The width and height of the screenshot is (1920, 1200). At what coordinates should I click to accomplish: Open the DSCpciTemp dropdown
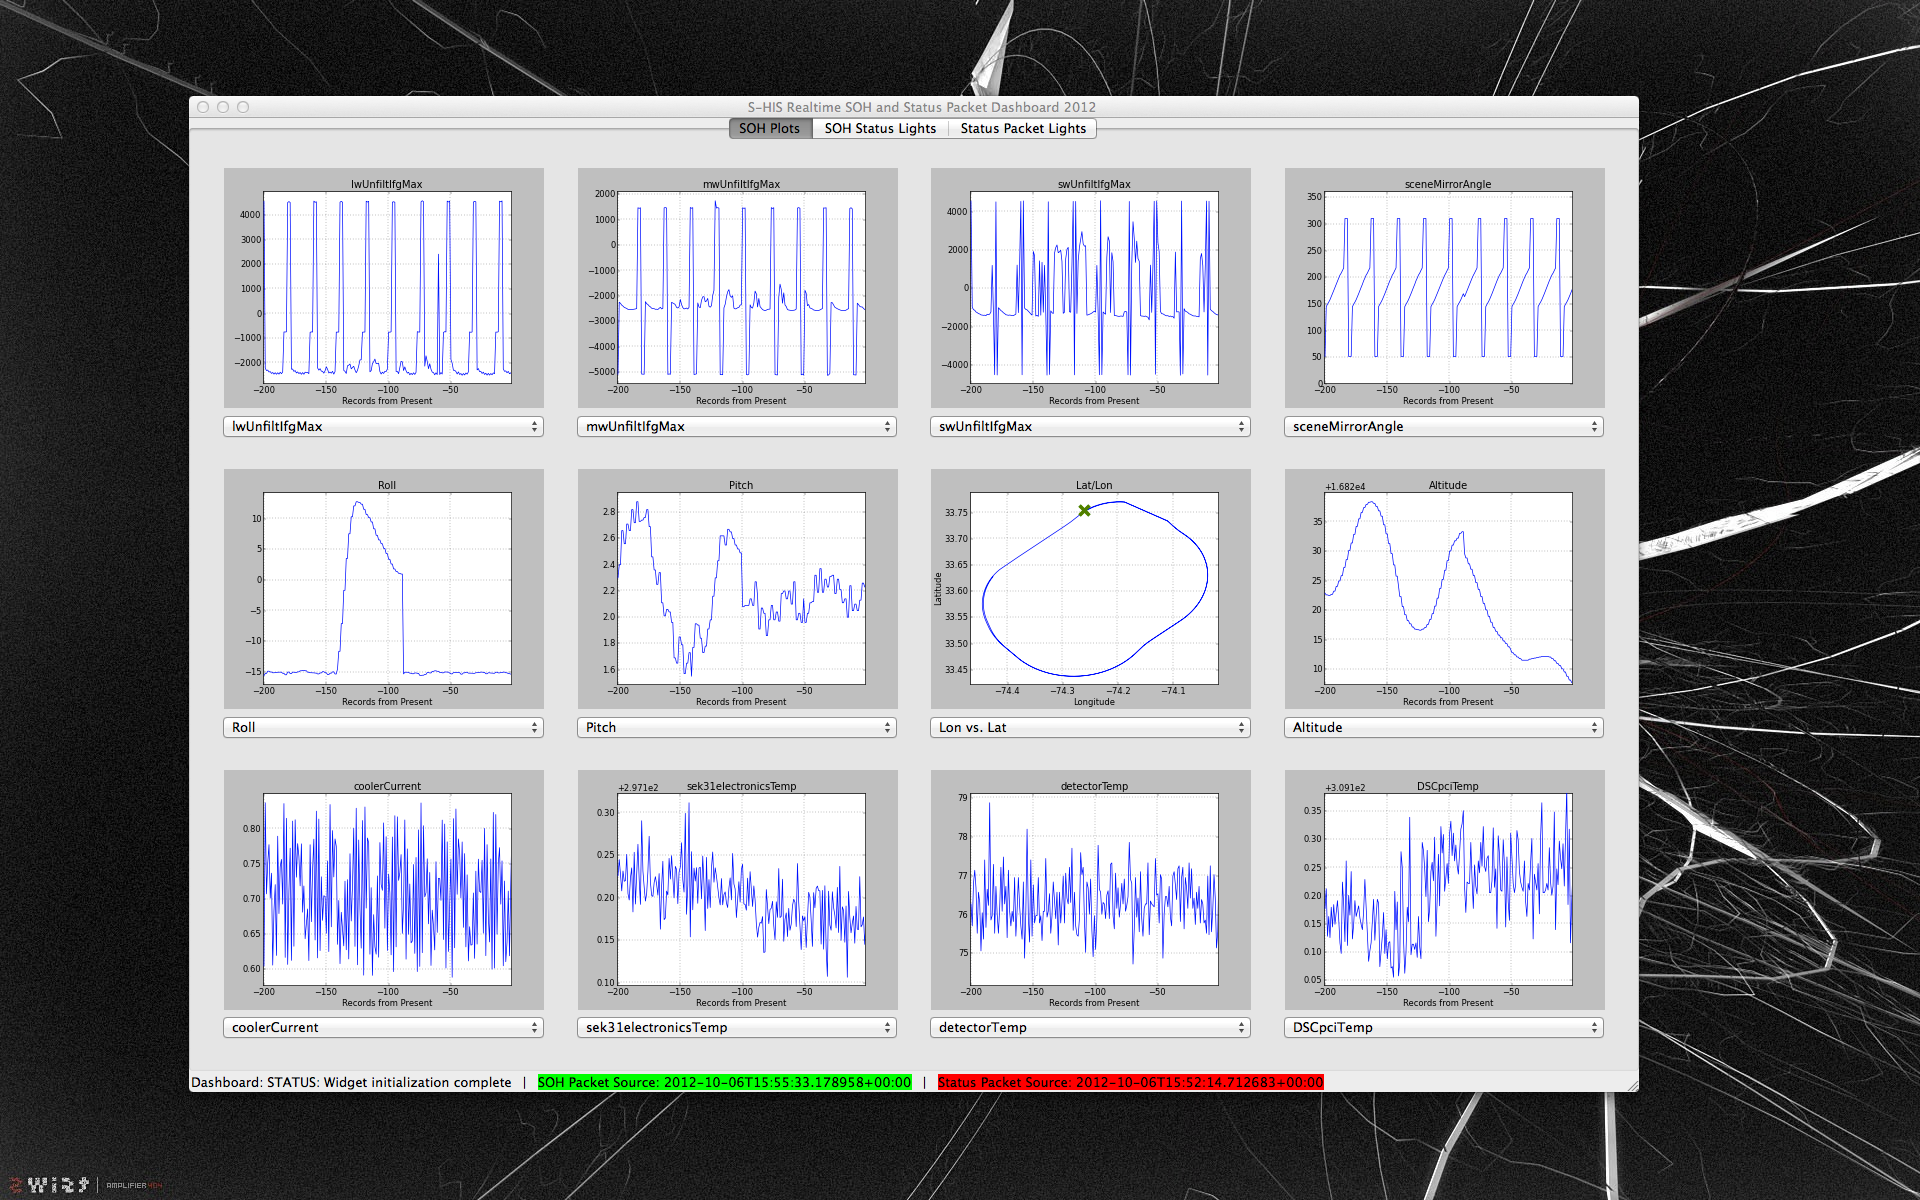point(1444,1028)
